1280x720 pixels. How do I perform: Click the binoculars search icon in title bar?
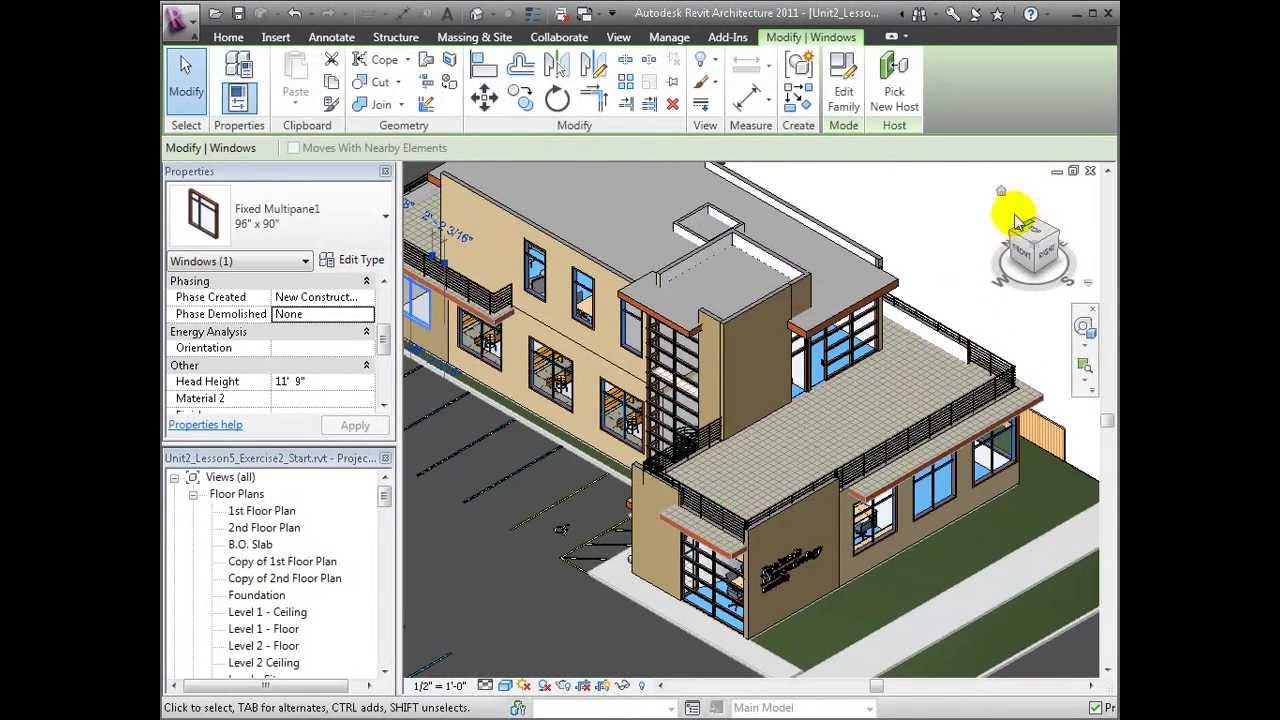pyautogui.click(x=918, y=14)
